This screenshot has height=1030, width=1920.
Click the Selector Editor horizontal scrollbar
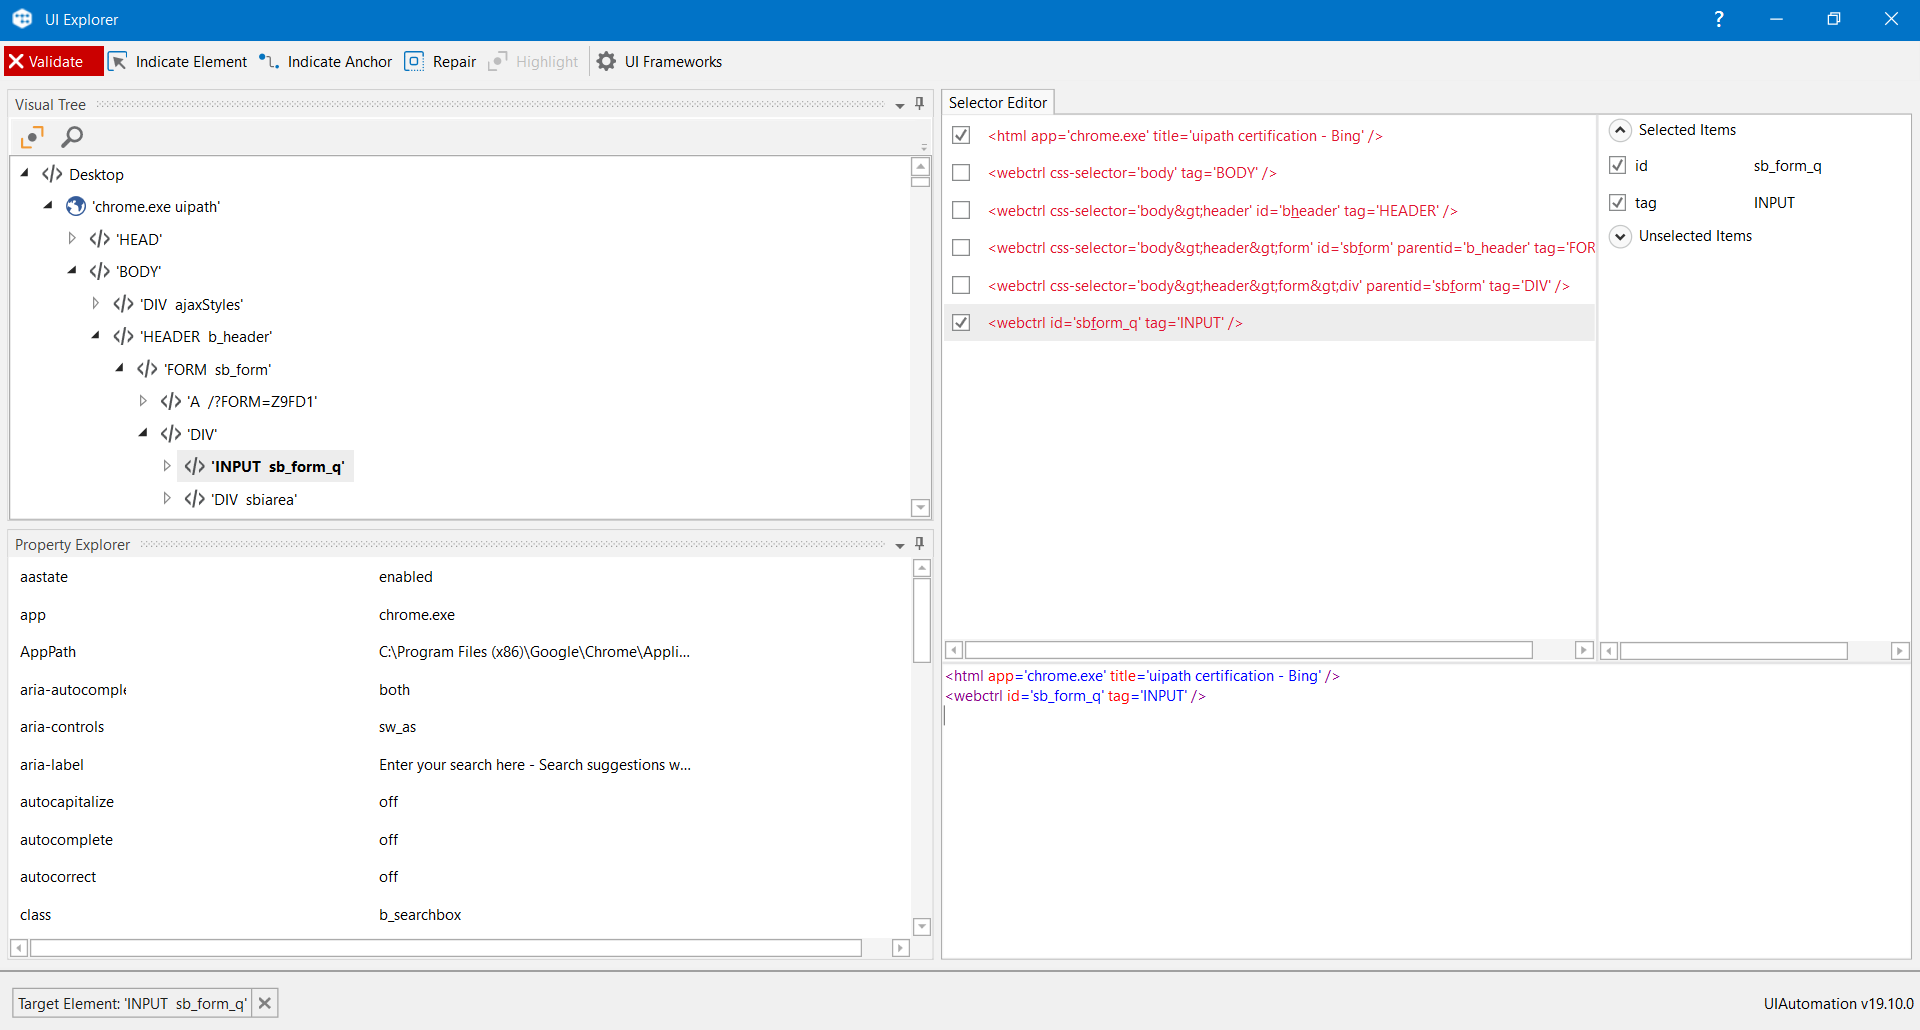click(1248, 651)
